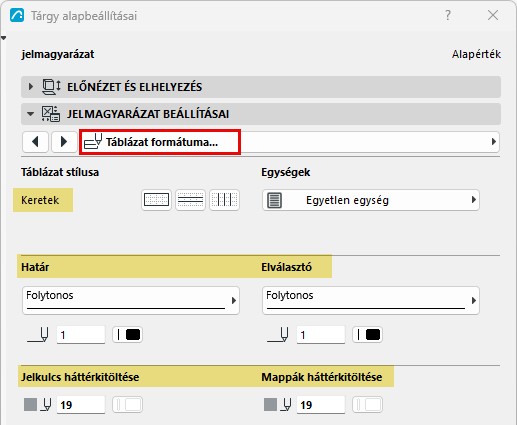This screenshot has height=425, width=517.
Task: Open the Elválasztó line type dropdown
Action: pyautogui.click(x=371, y=300)
